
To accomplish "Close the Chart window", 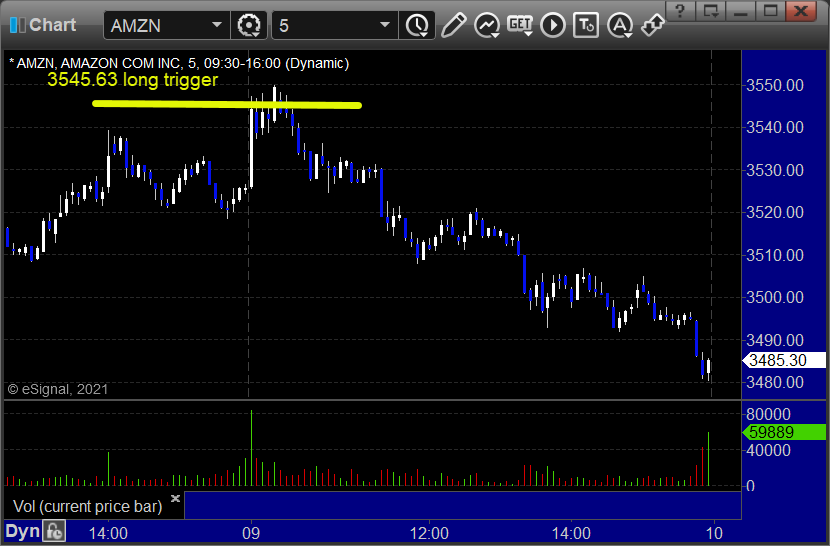I will tap(801, 11).
